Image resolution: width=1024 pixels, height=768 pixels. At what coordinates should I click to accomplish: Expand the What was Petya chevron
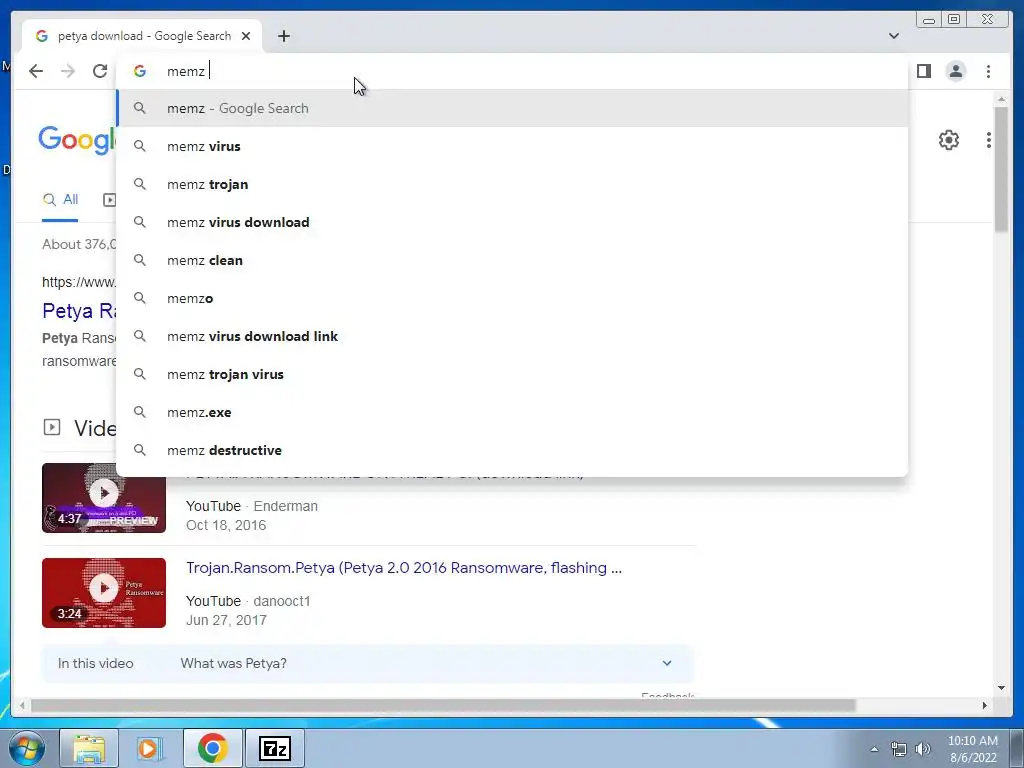coord(667,663)
